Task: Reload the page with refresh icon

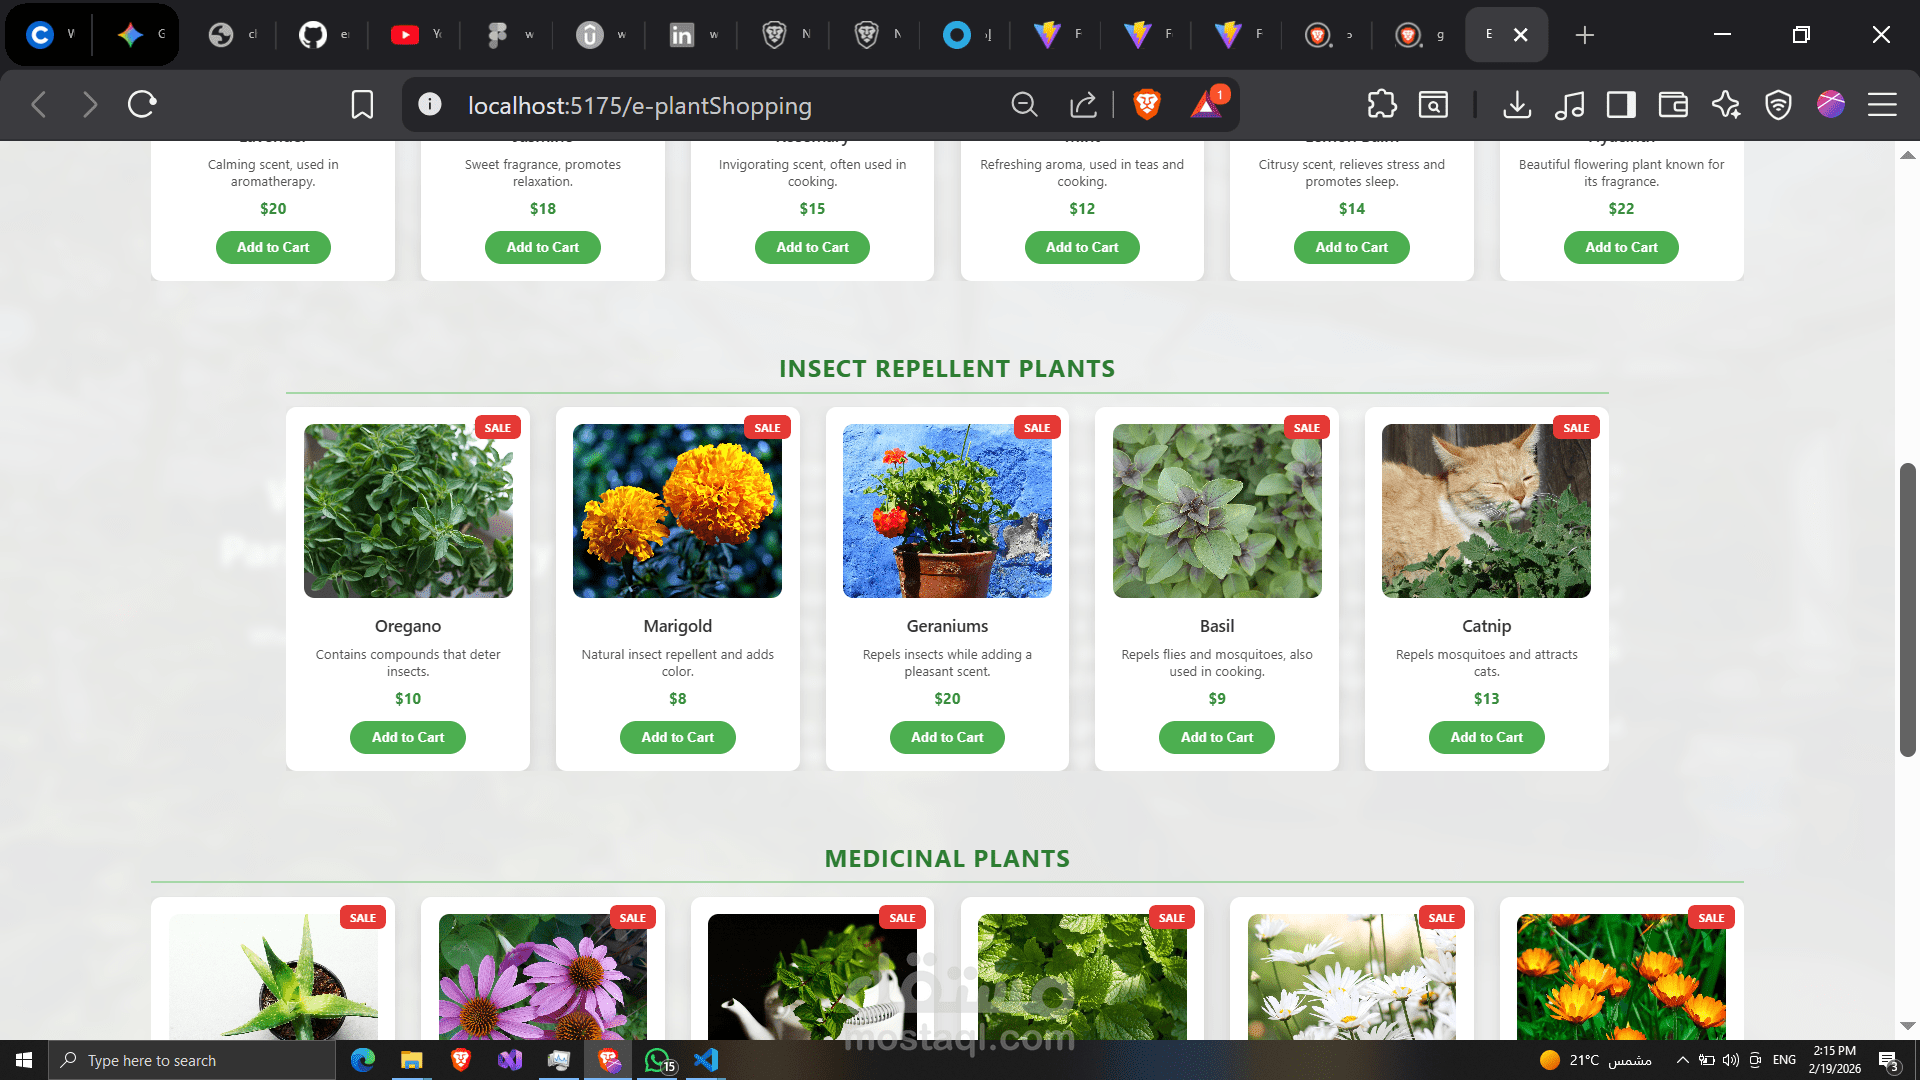Action: coord(142,104)
